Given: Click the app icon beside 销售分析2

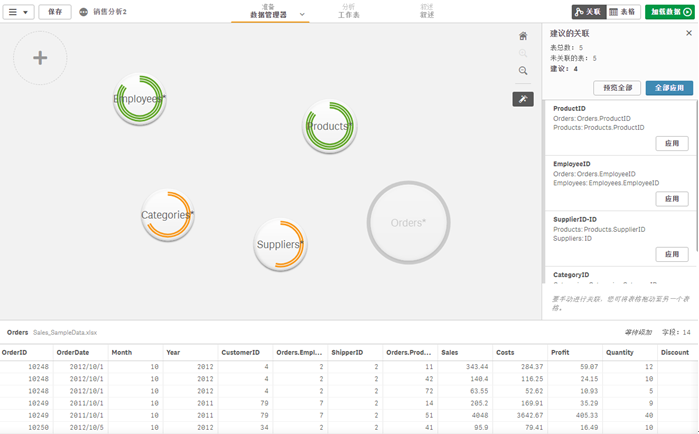Looking at the screenshot, I should point(83,12).
